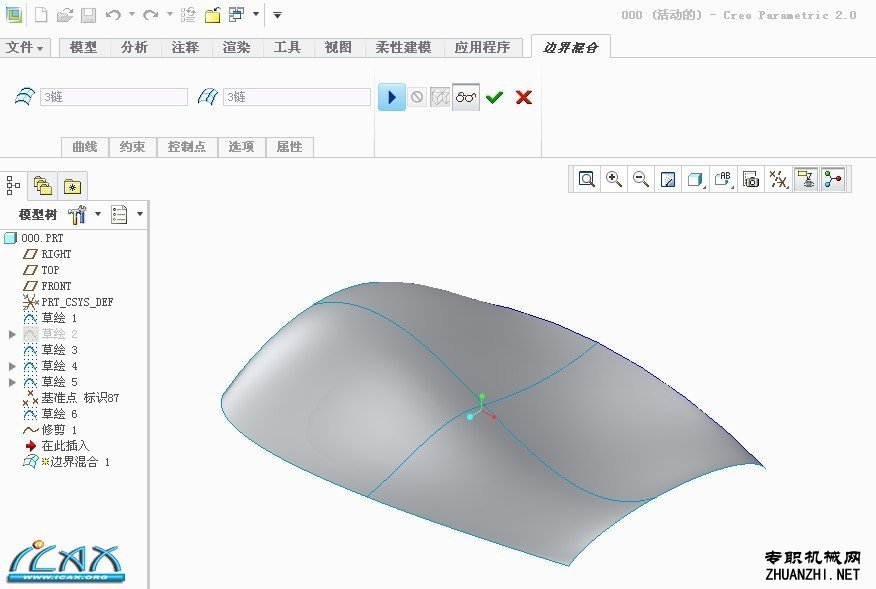Click first direction chain collector field
This screenshot has height=589, width=876.
click(x=114, y=97)
